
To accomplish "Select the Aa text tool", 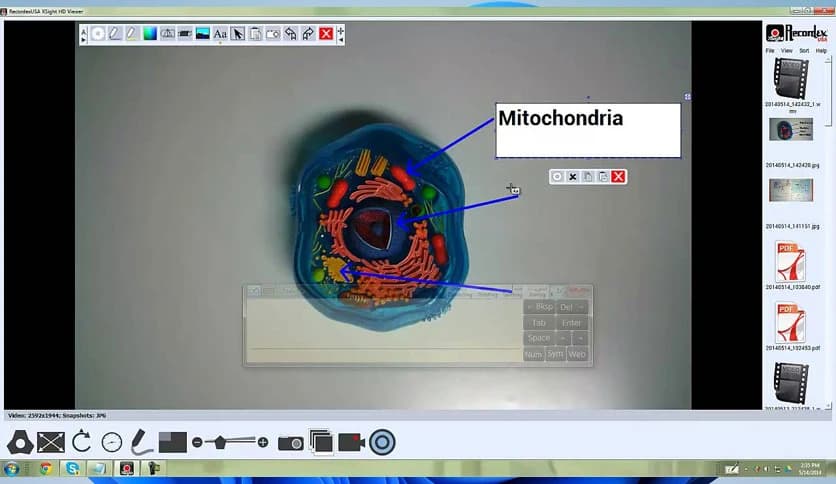I will click(220, 34).
